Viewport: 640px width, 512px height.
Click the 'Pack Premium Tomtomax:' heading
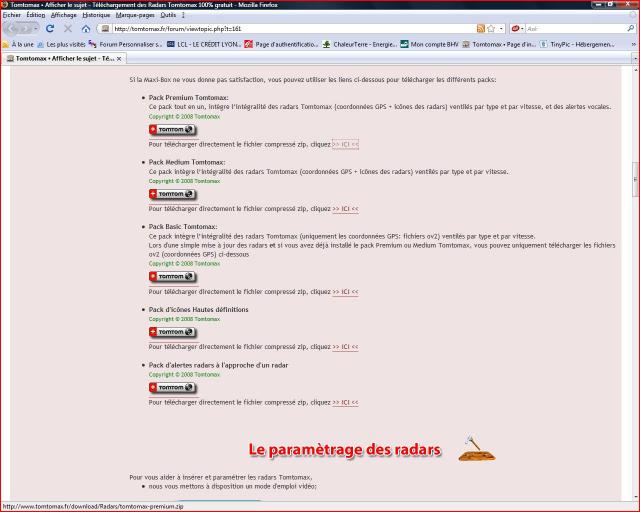(x=189, y=98)
